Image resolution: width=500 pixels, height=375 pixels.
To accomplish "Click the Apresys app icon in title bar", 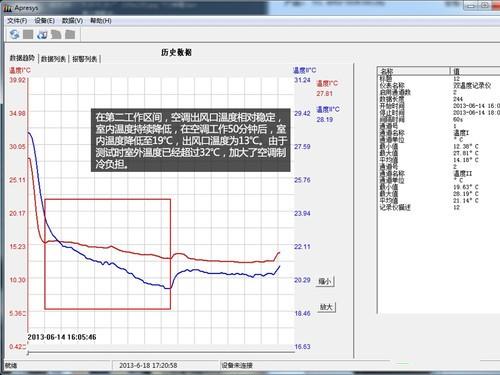I will point(8,8).
